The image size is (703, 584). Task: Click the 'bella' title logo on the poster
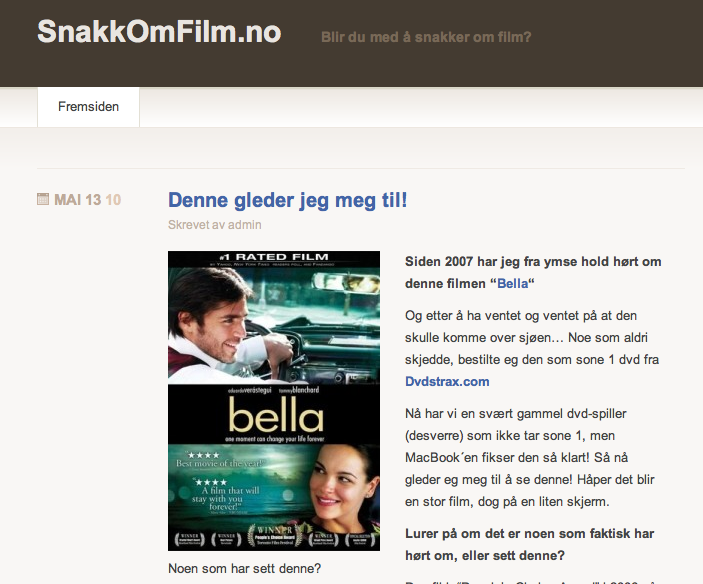coord(275,415)
